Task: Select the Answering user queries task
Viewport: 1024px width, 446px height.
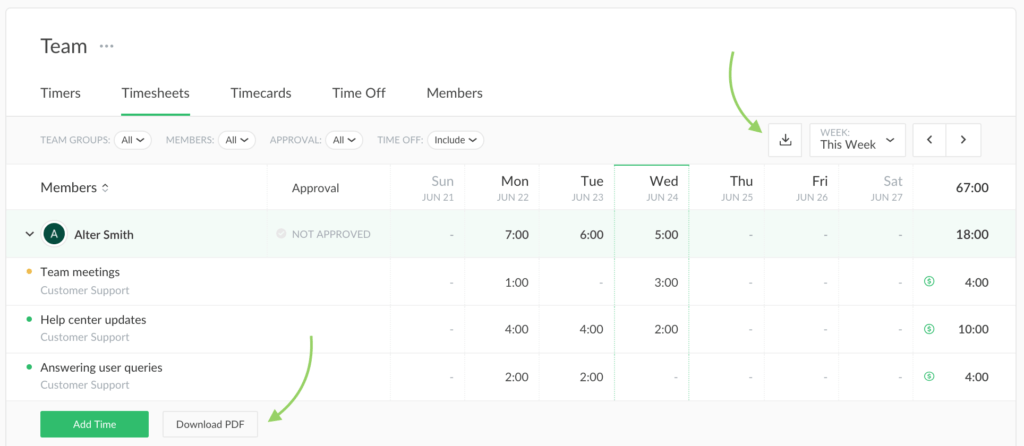Action: tap(101, 368)
